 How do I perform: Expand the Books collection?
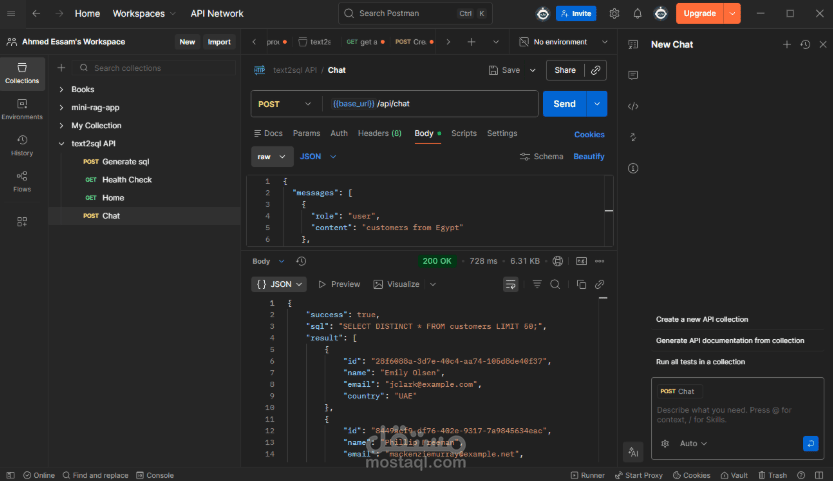pos(61,89)
